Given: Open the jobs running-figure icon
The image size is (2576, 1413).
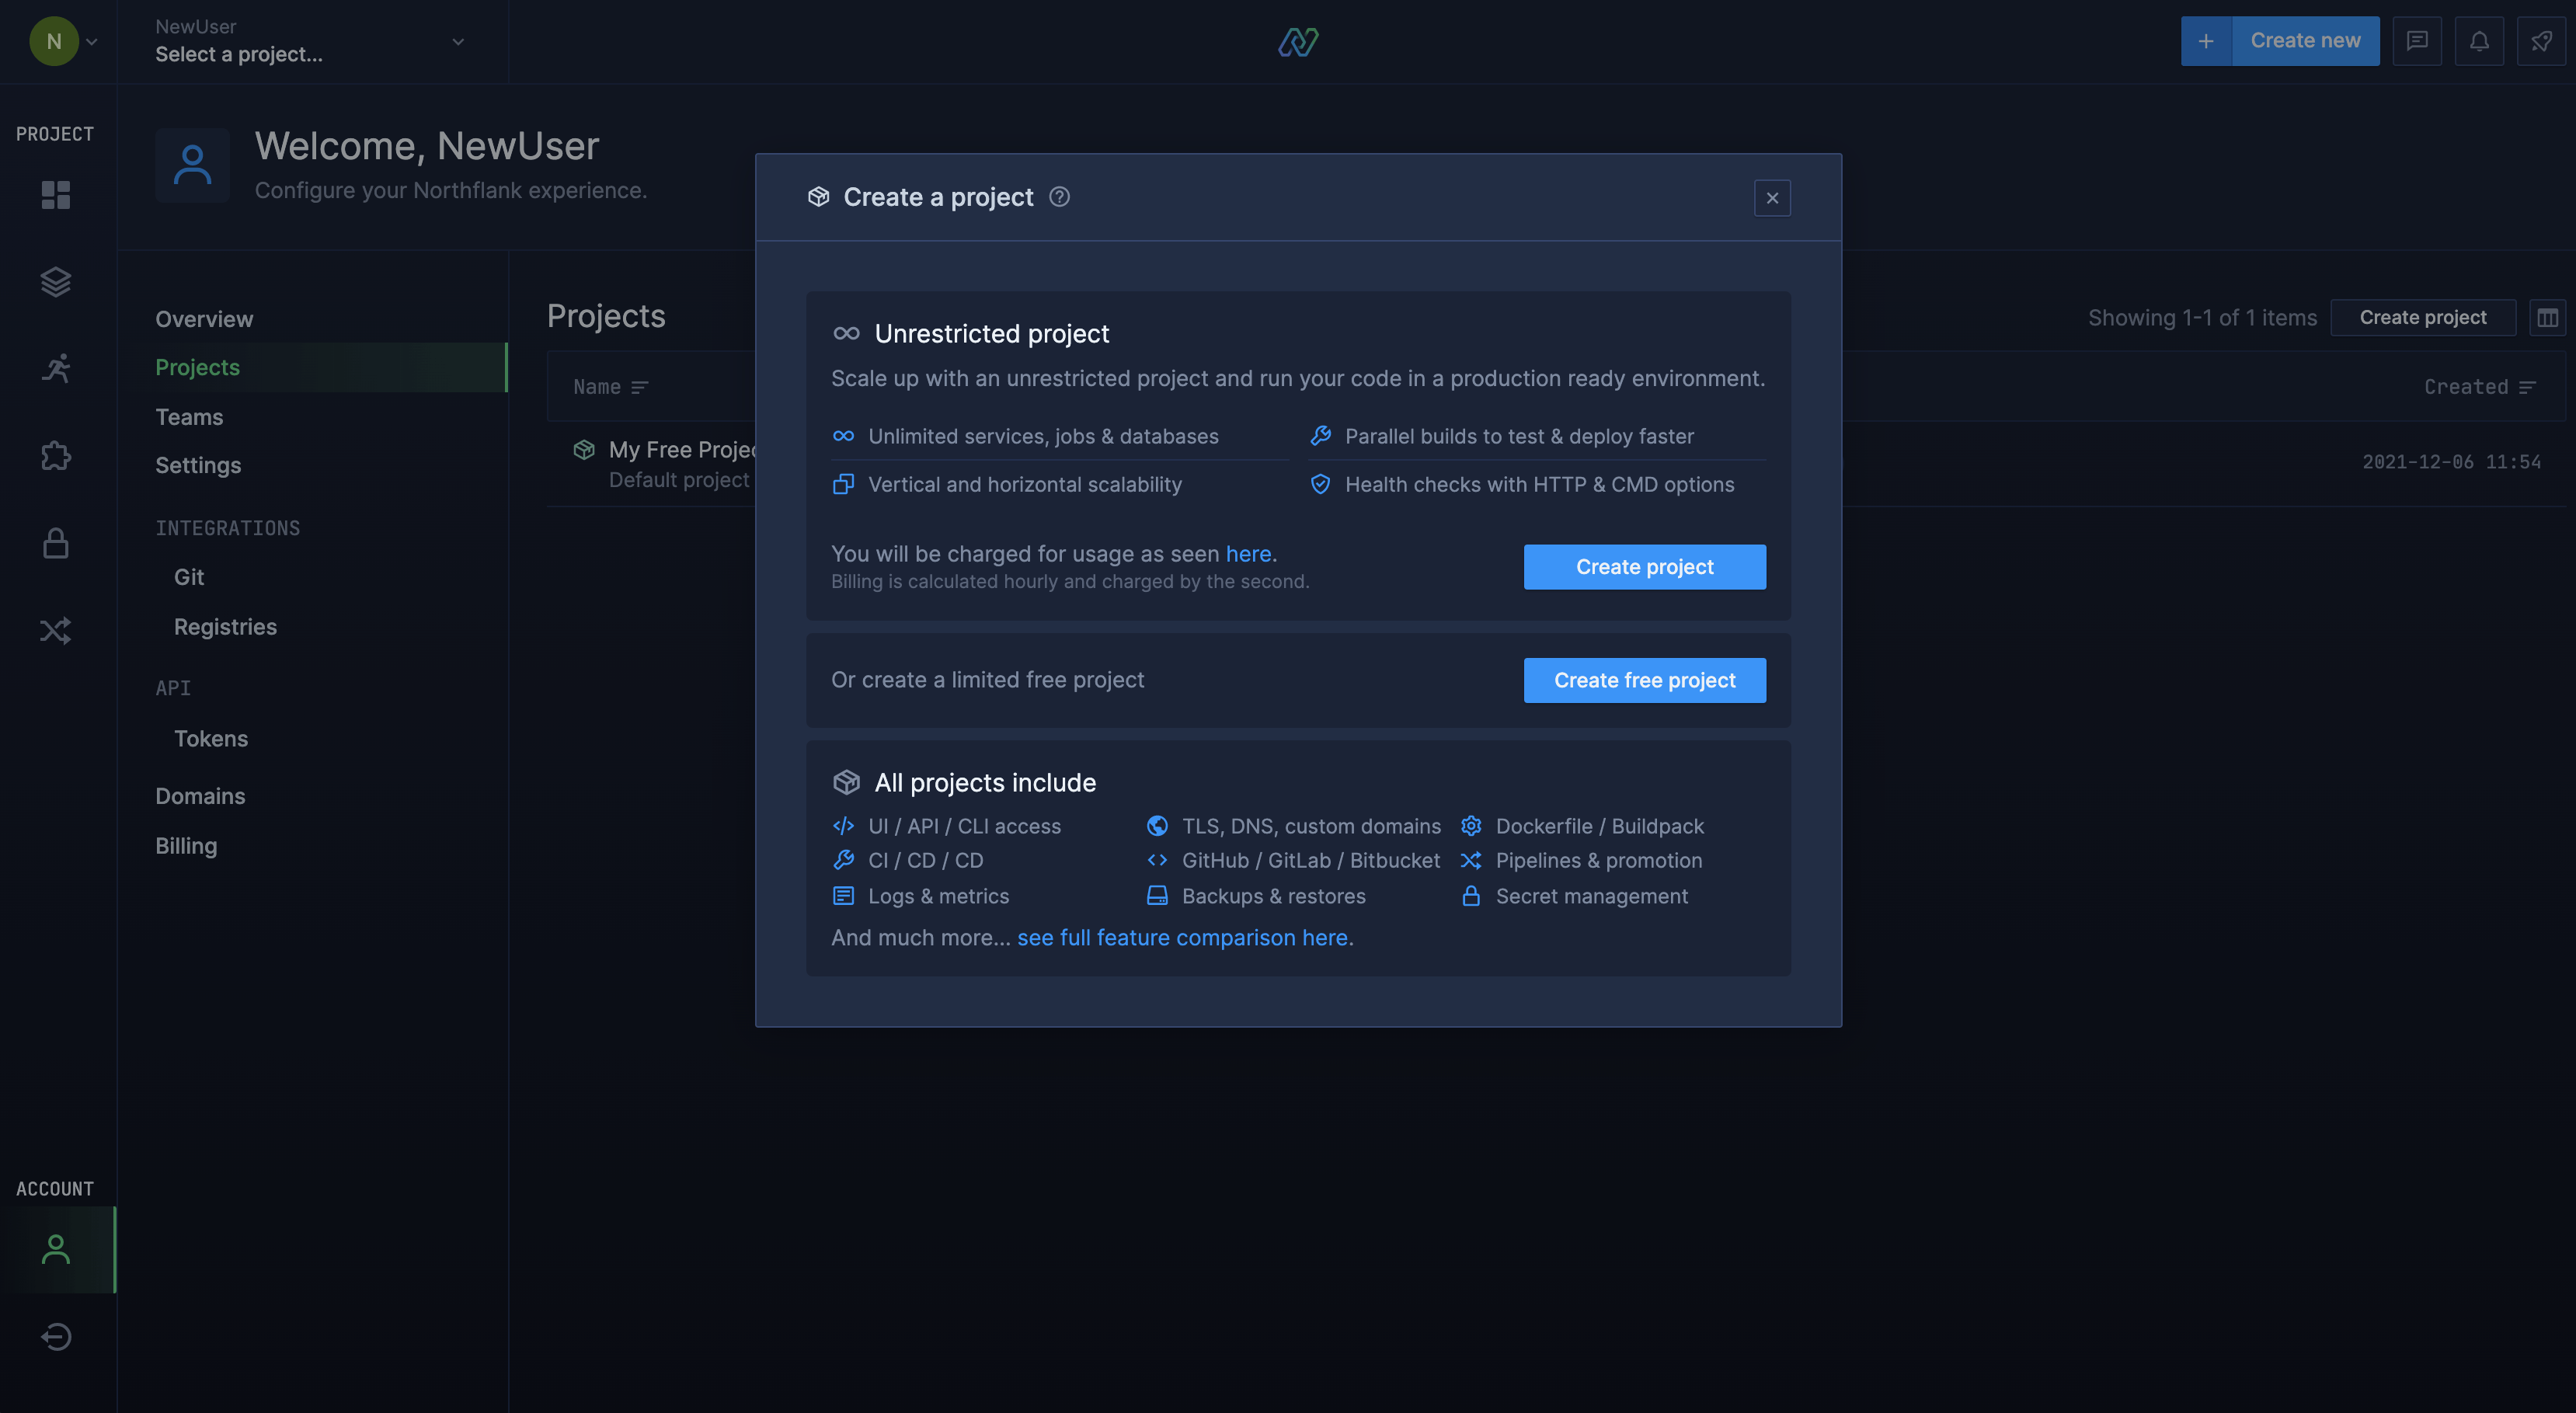Looking at the screenshot, I should click(56, 369).
